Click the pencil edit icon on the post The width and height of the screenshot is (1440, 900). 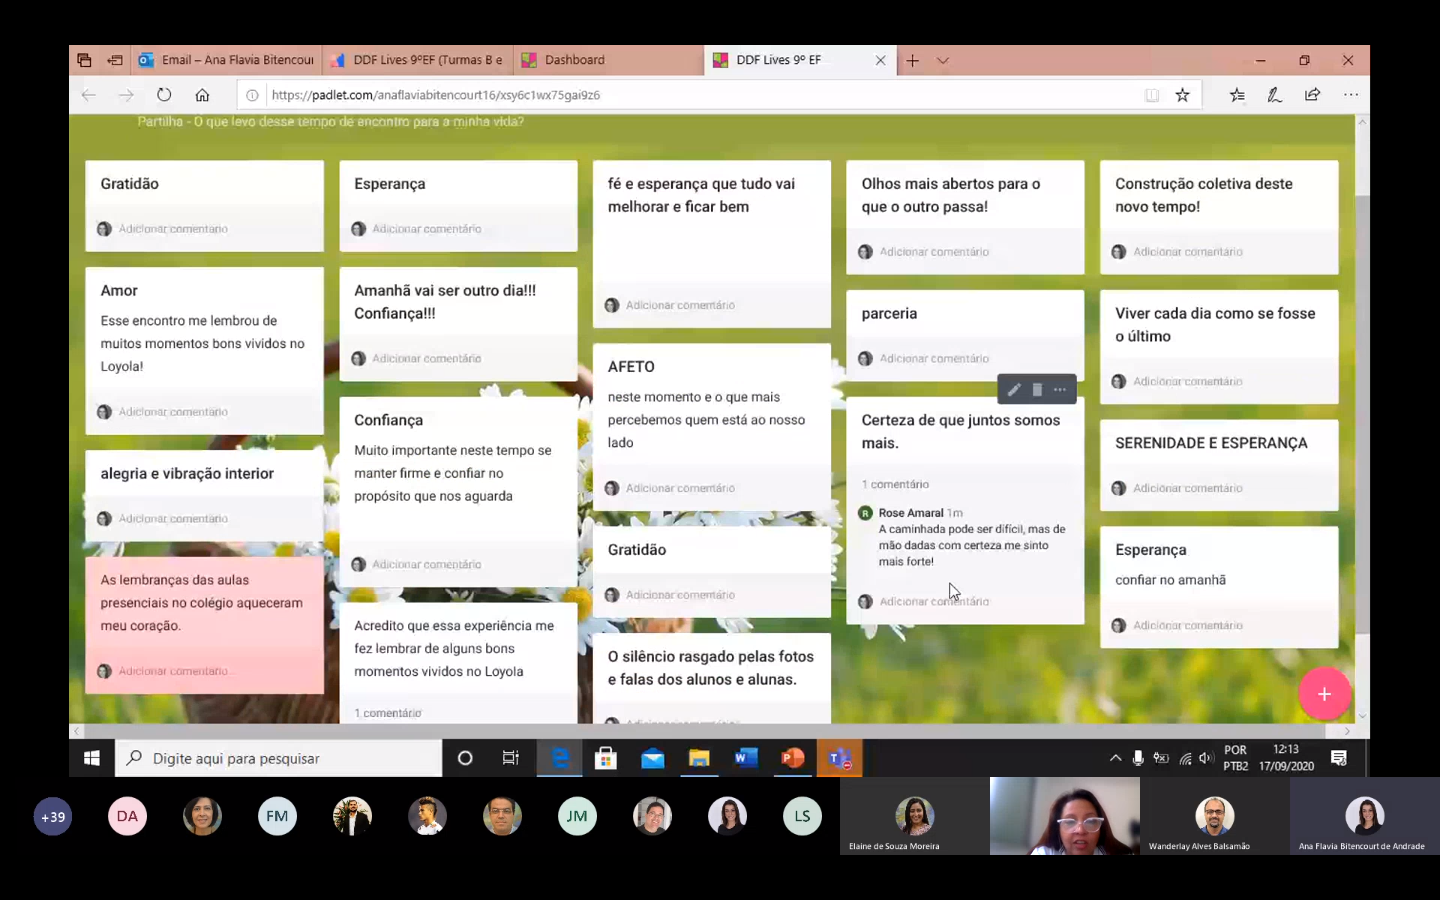point(1014,390)
